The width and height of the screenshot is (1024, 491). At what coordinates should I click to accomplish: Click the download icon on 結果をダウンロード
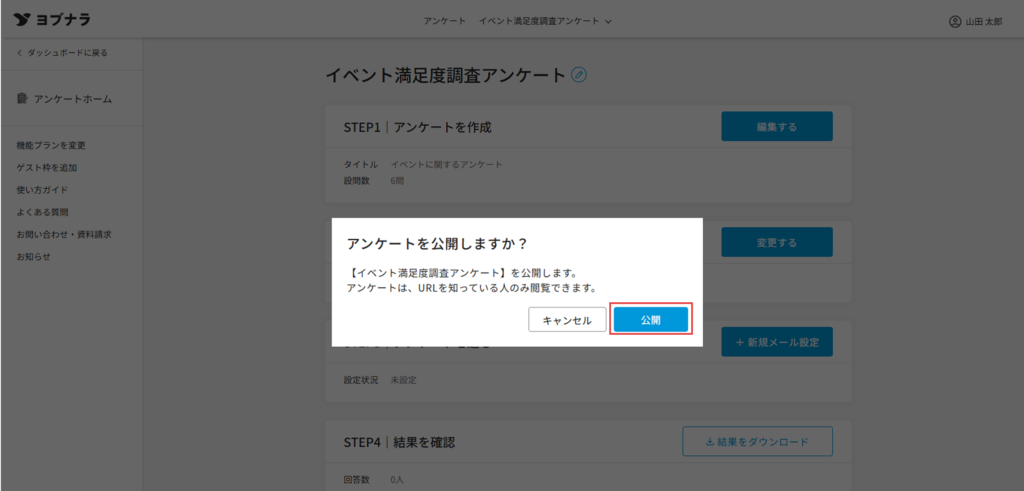click(x=709, y=441)
